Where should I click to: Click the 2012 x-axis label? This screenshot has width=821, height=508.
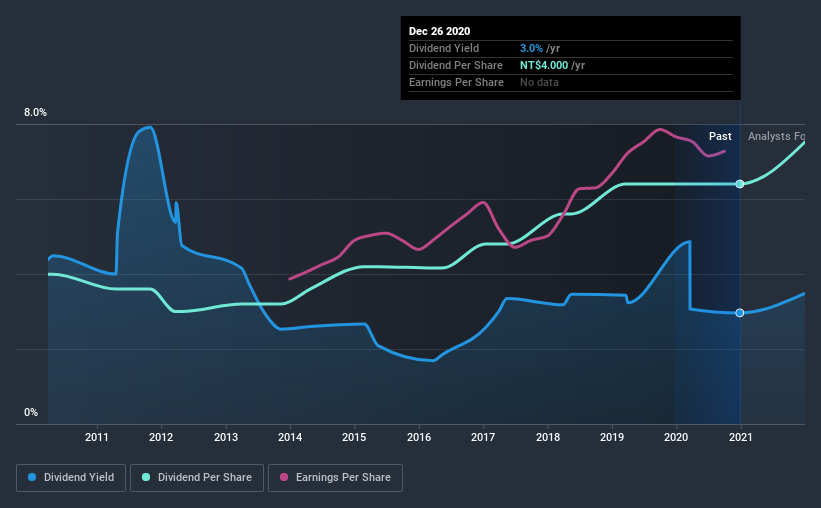click(161, 437)
